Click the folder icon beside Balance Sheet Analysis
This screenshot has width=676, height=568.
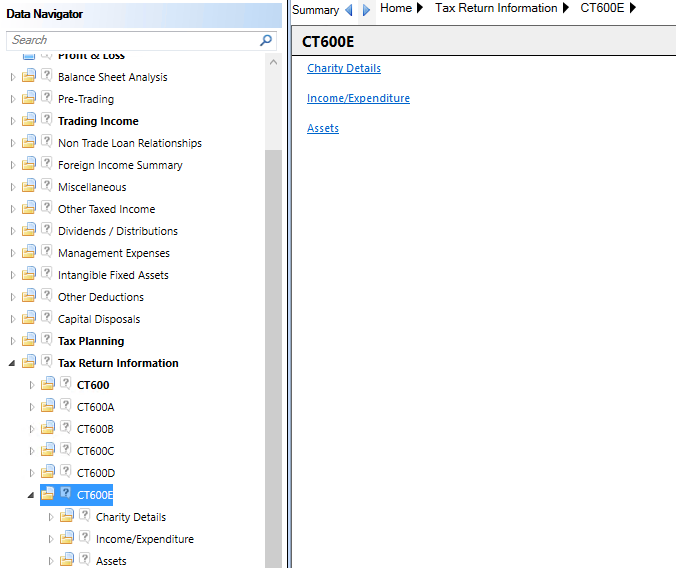[29, 76]
